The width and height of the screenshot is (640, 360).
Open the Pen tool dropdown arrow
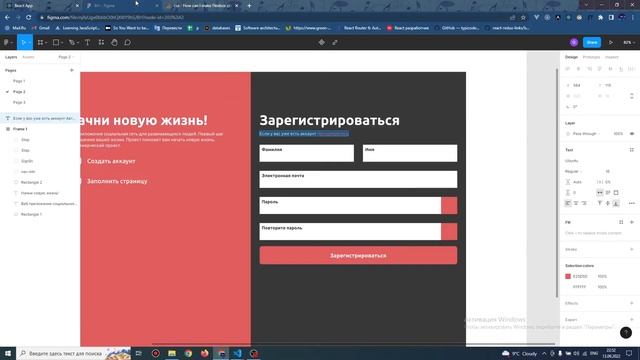[x=78, y=43]
